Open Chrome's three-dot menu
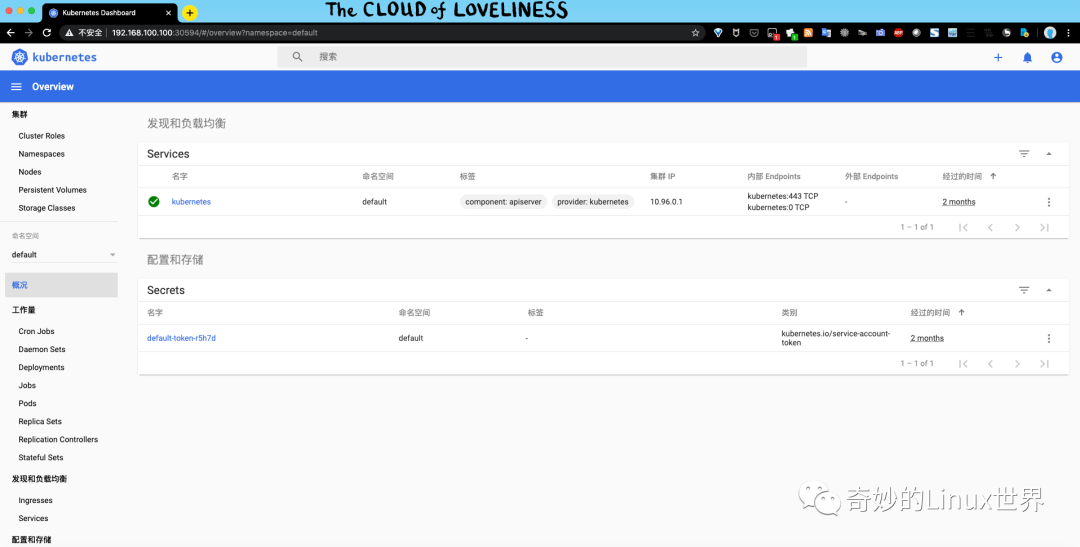 pyautogui.click(x=1068, y=32)
